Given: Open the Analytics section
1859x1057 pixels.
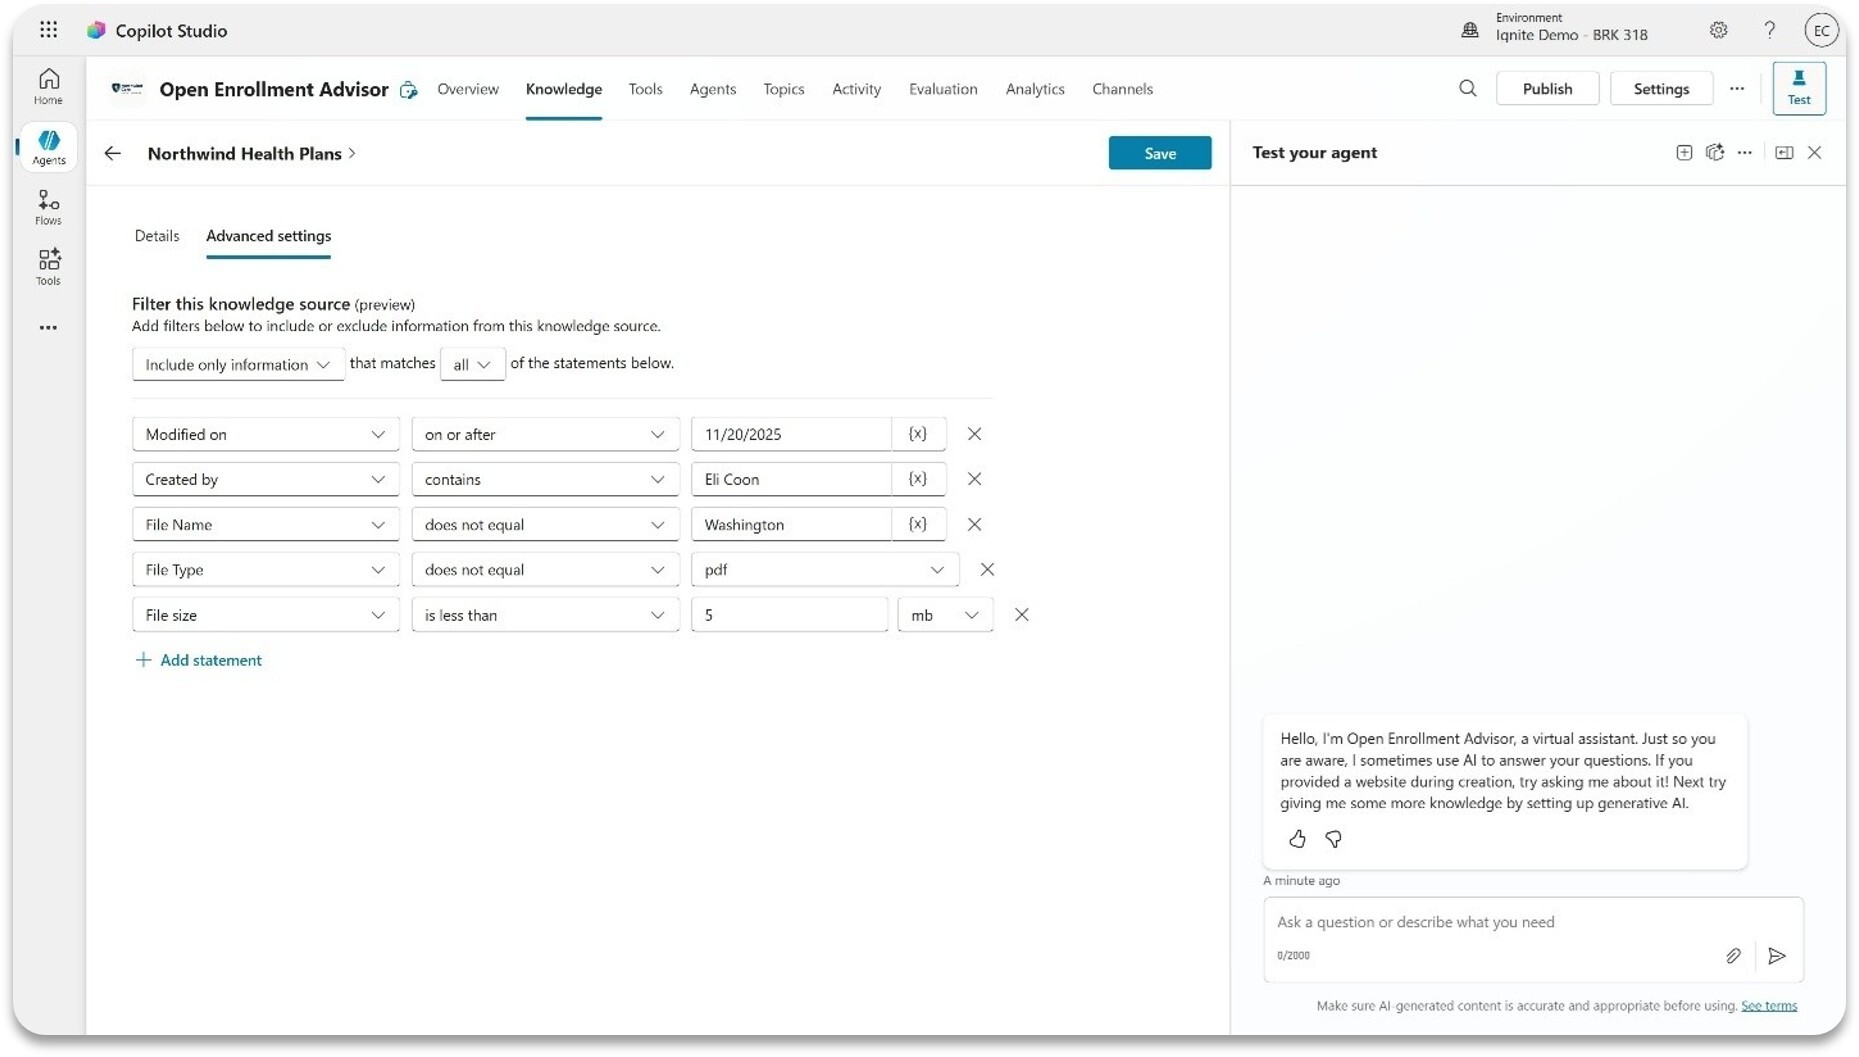Looking at the screenshot, I should coord(1035,89).
